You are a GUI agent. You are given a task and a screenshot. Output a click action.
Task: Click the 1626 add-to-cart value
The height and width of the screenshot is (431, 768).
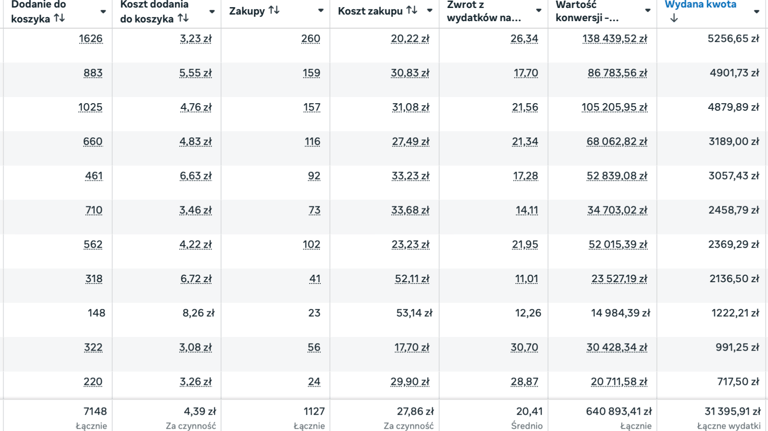click(x=91, y=39)
